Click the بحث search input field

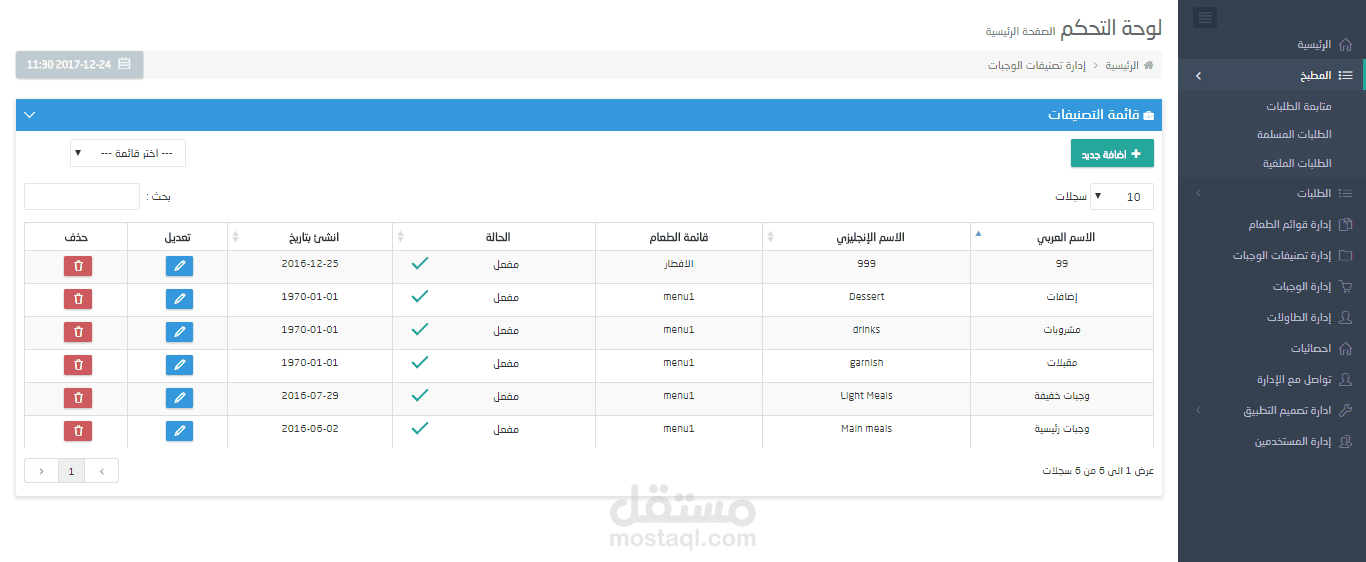[82, 197]
